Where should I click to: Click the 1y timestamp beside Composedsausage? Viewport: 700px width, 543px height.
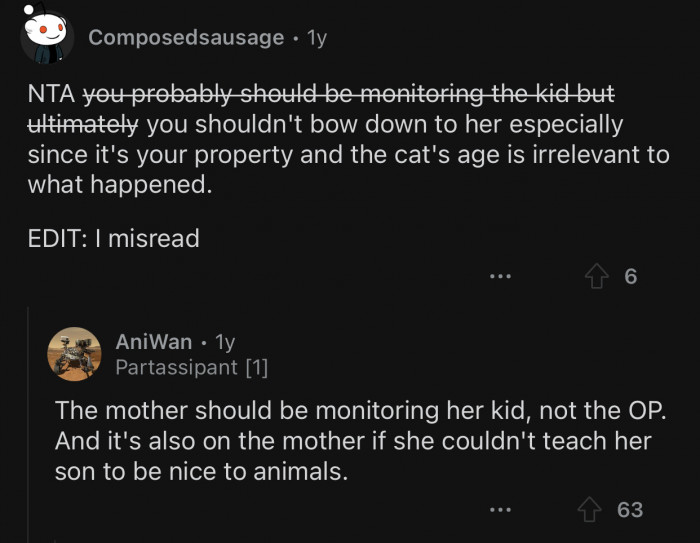click(316, 38)
